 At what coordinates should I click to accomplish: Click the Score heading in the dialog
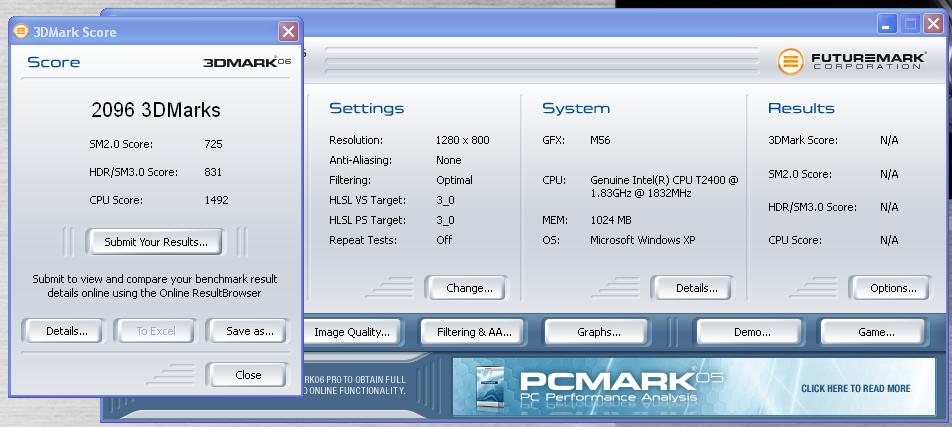click(53, 62)
